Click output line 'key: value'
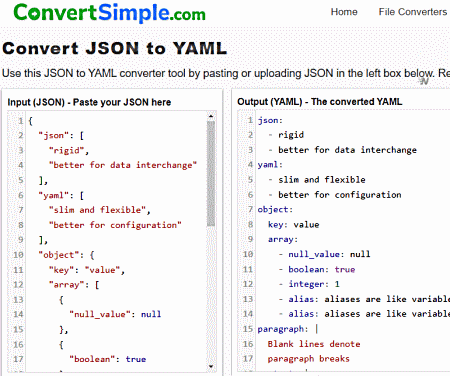450x376 pixels. [x=294, y=225]
